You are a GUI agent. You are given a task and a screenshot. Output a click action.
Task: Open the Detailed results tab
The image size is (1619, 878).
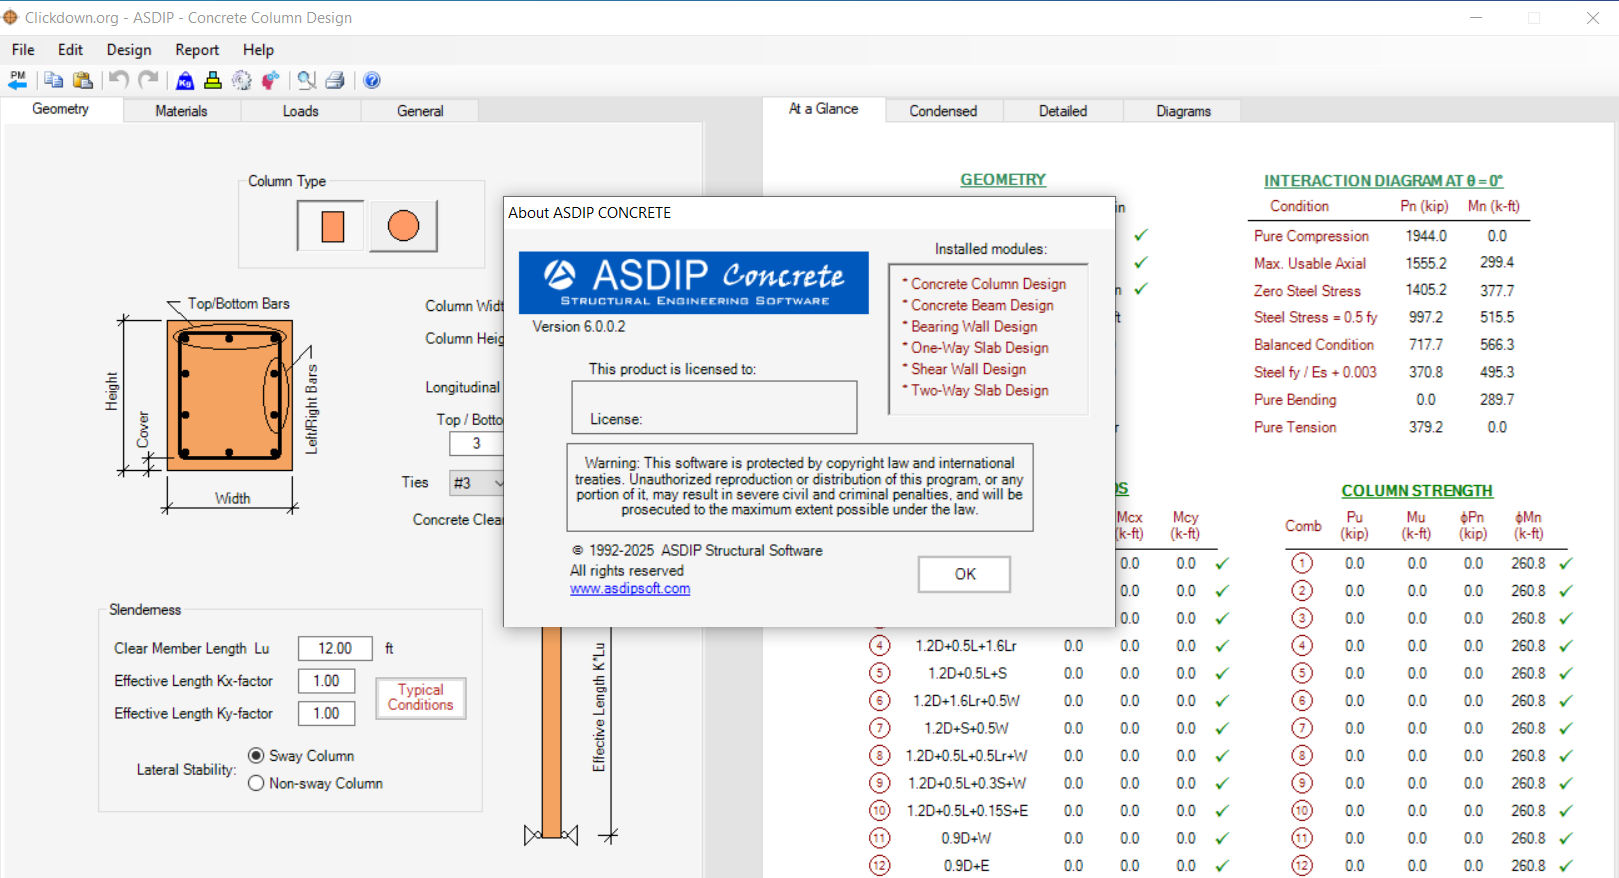(1063, 111)
